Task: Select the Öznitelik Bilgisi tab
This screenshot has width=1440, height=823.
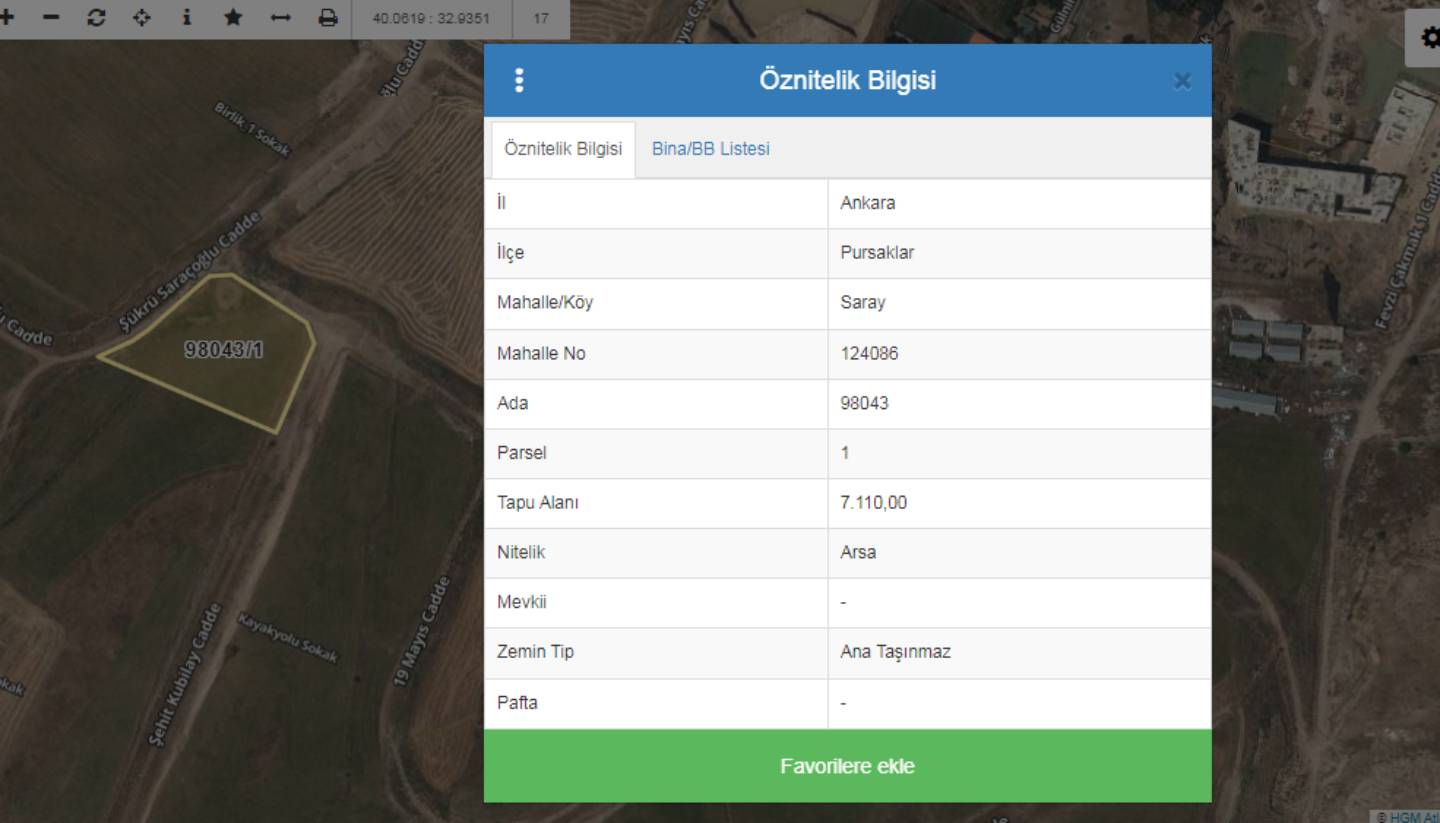Action: (563, 149)
